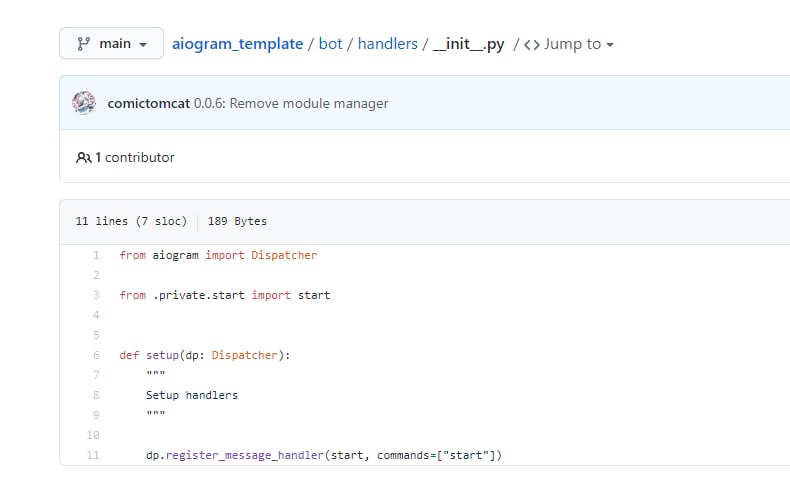Click the git branch icon
790x491 pixels.
point(82,44)
